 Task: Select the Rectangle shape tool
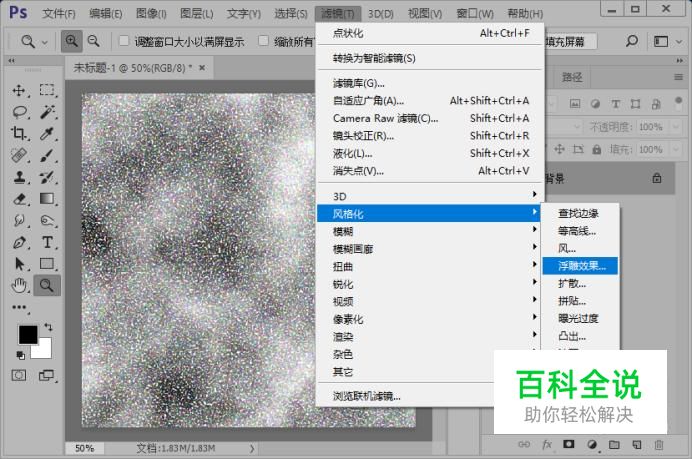tap(47, 263)
